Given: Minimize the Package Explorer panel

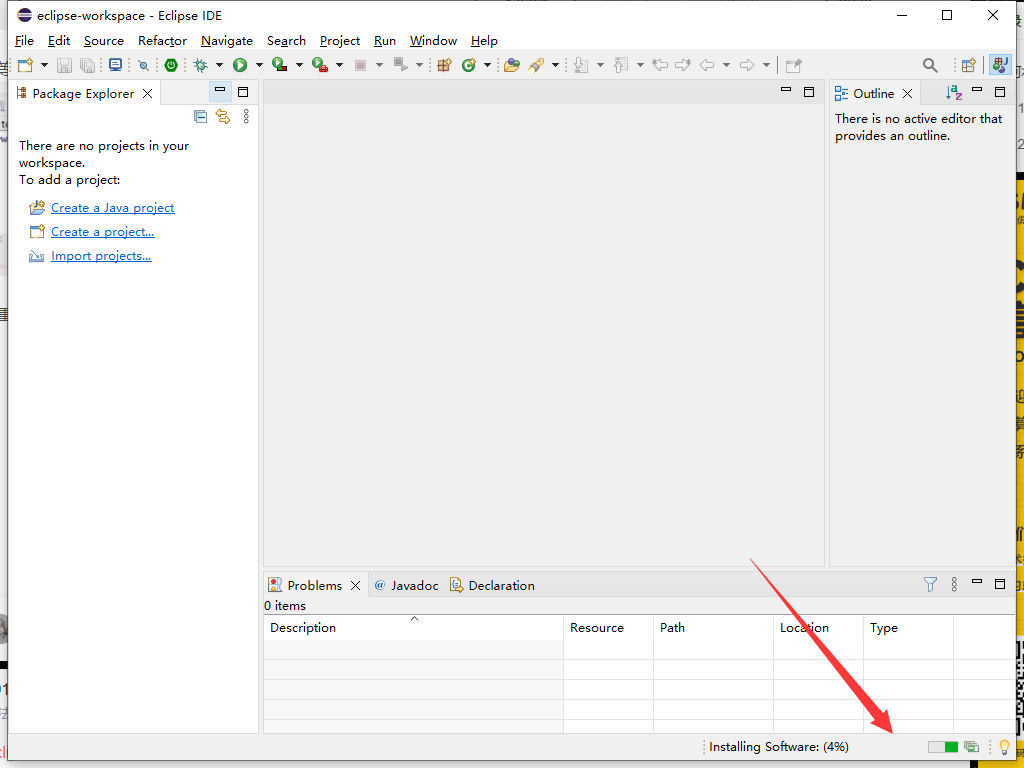Looking at the screenshot, I should click(220, 91).
